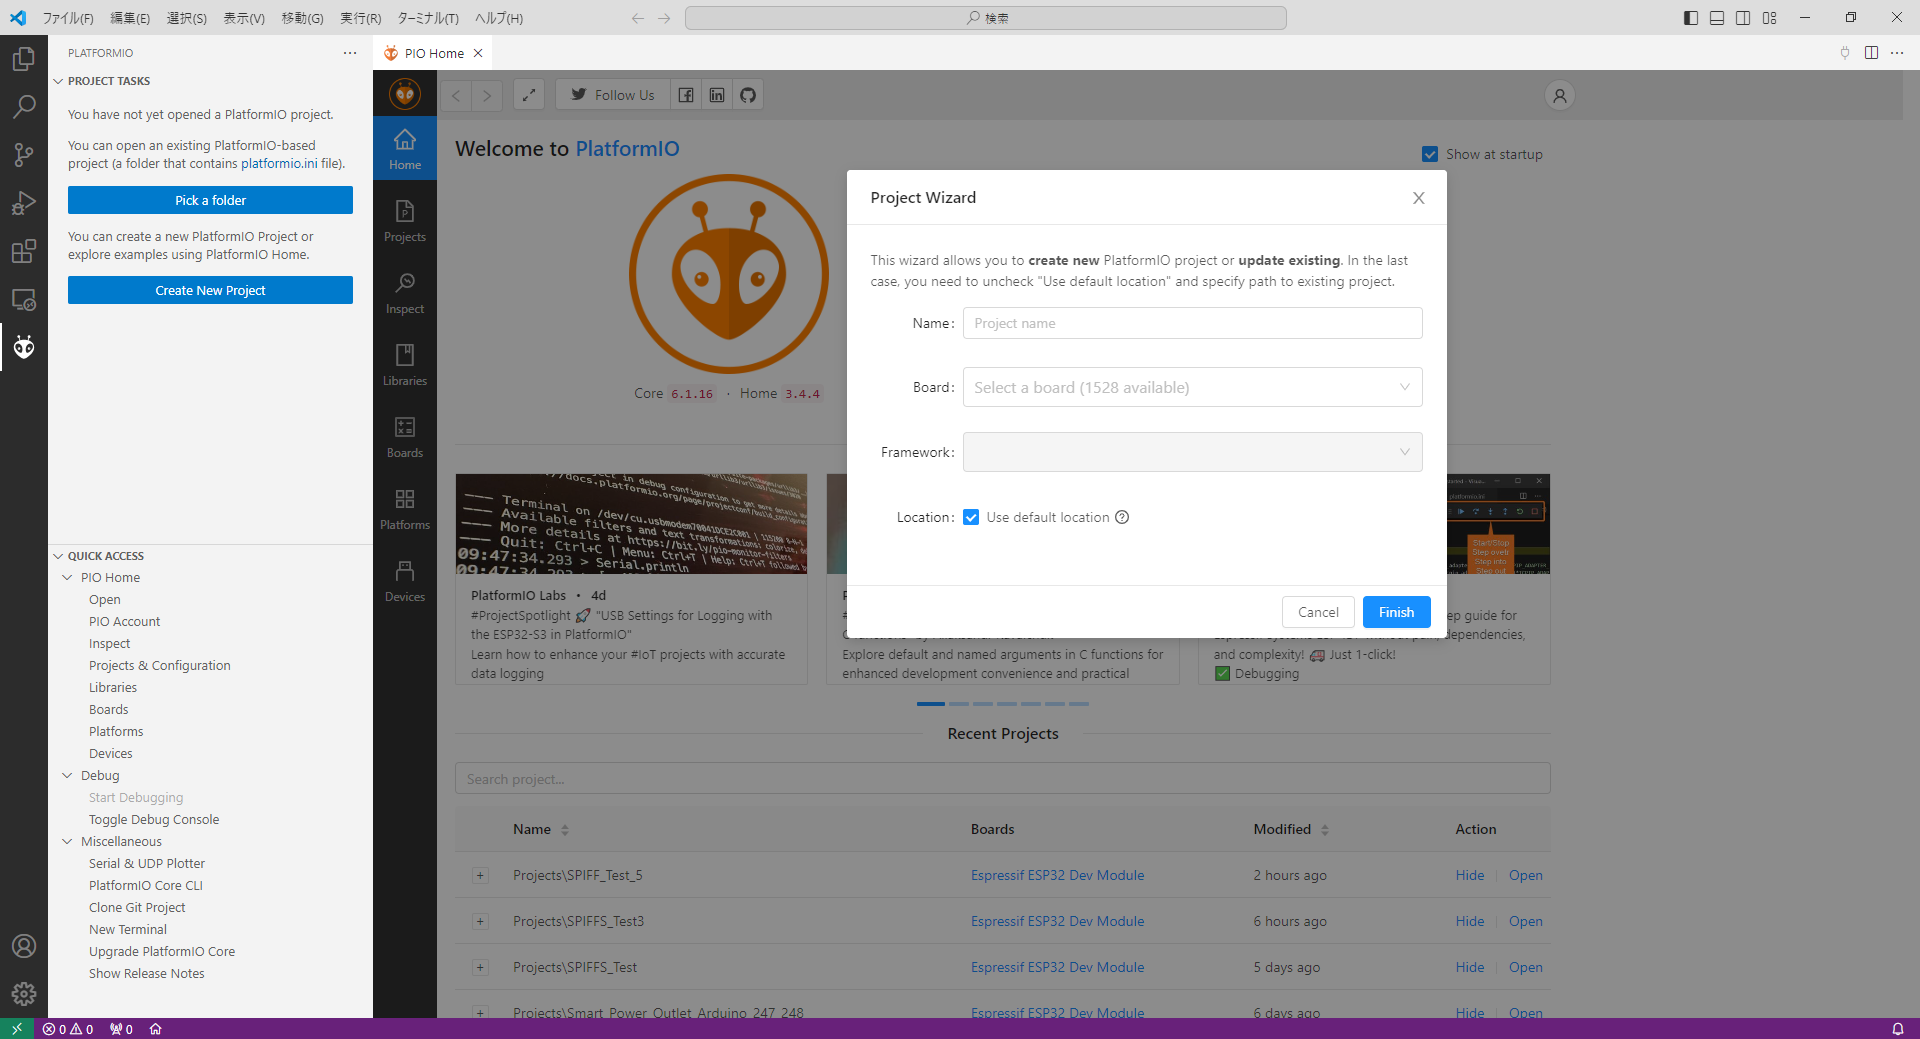The image size is (1920, 1039).
Task: Open the ターミナル(T) menu
Action: tap(427, 18)
